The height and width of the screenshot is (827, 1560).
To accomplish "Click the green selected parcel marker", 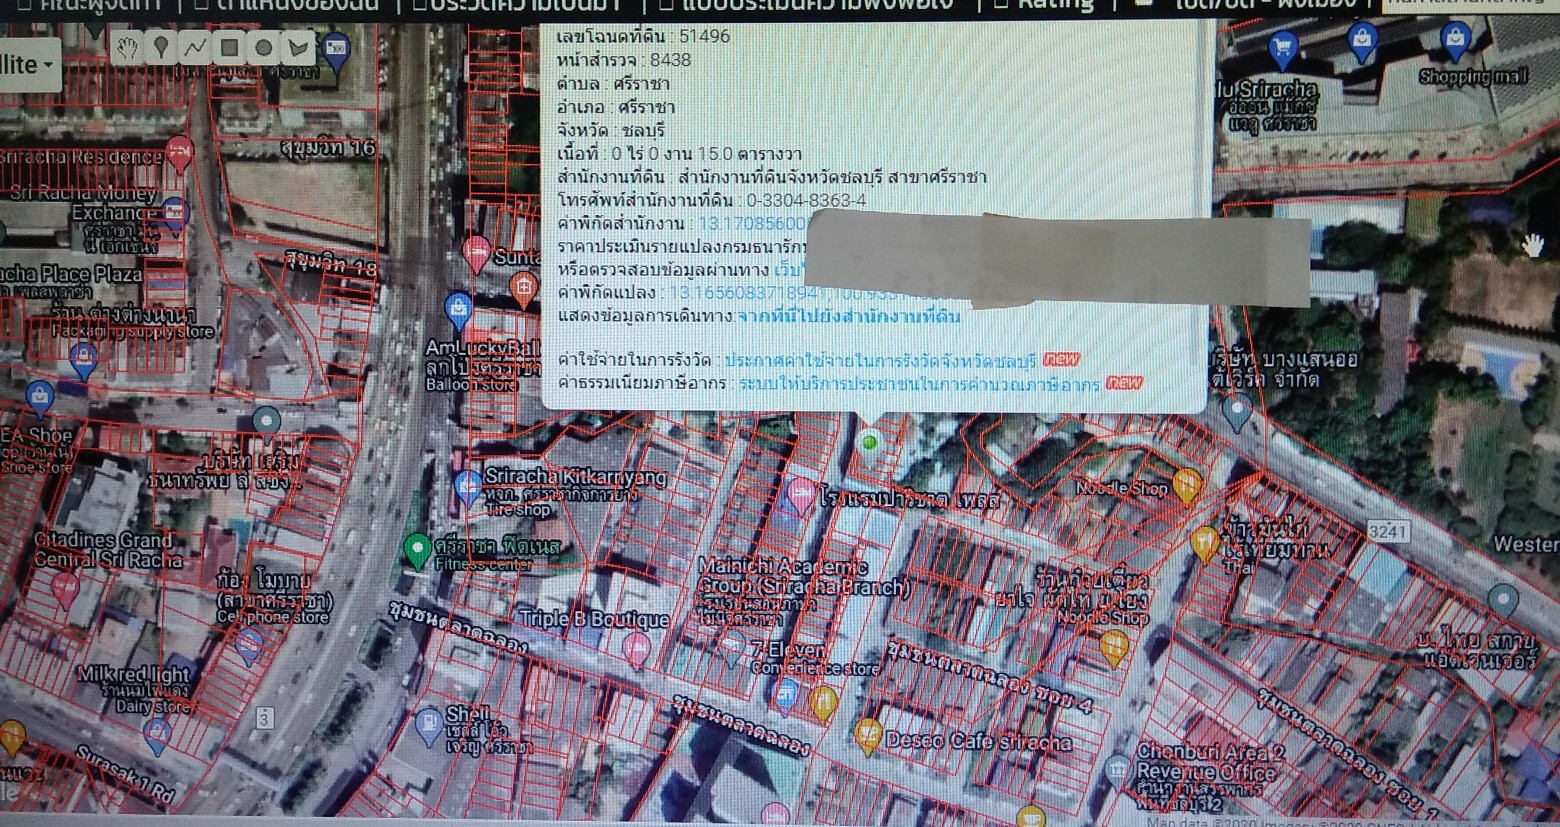I will pos(870,442).
